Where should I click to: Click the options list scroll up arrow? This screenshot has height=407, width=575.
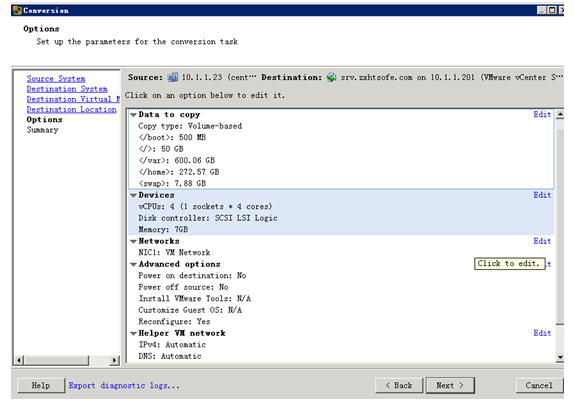coord(560,114)
